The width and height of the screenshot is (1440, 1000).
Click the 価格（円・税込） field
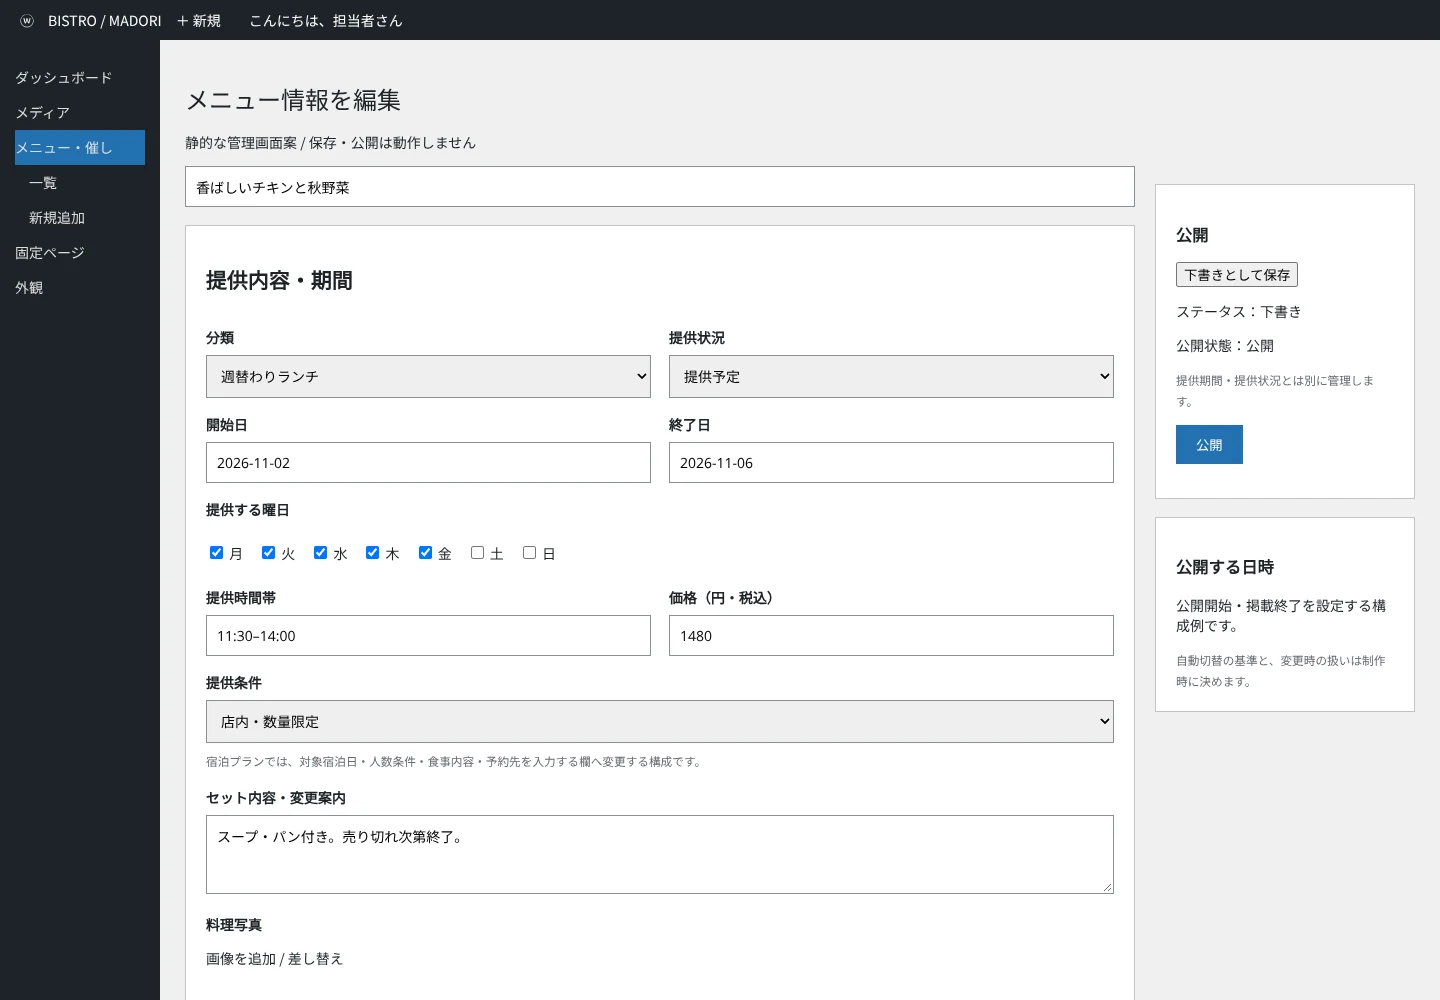coord(891,636)
